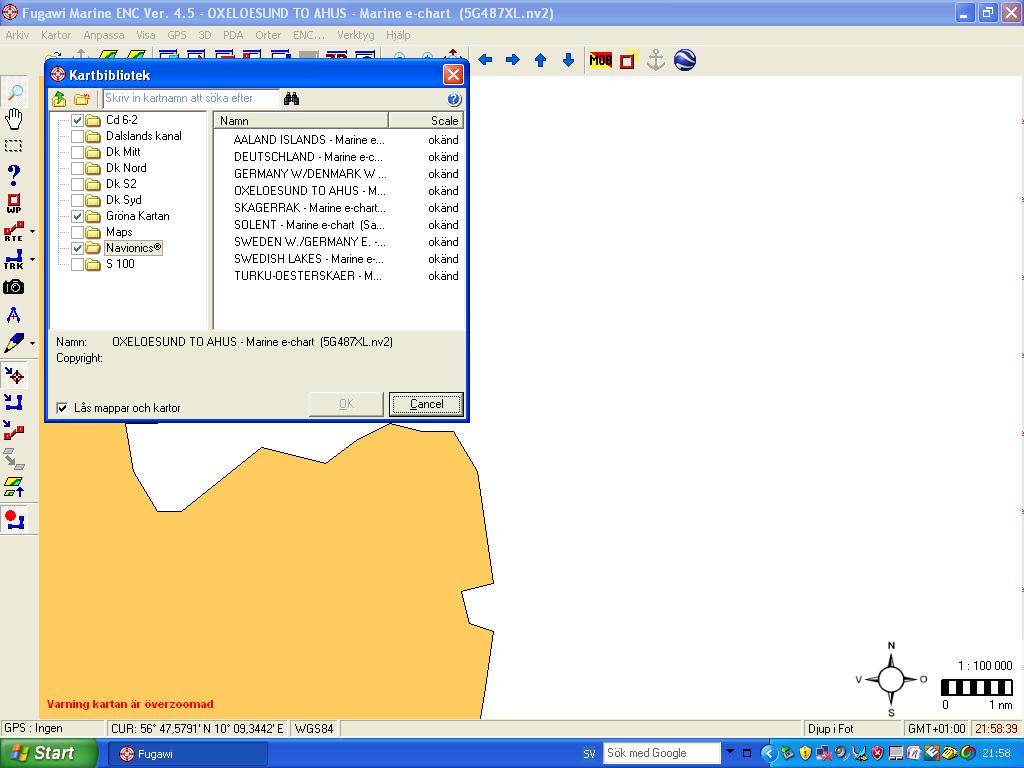
Task: Click Cancel in Kartbibliotek dialog
Action: click(426, 404)
